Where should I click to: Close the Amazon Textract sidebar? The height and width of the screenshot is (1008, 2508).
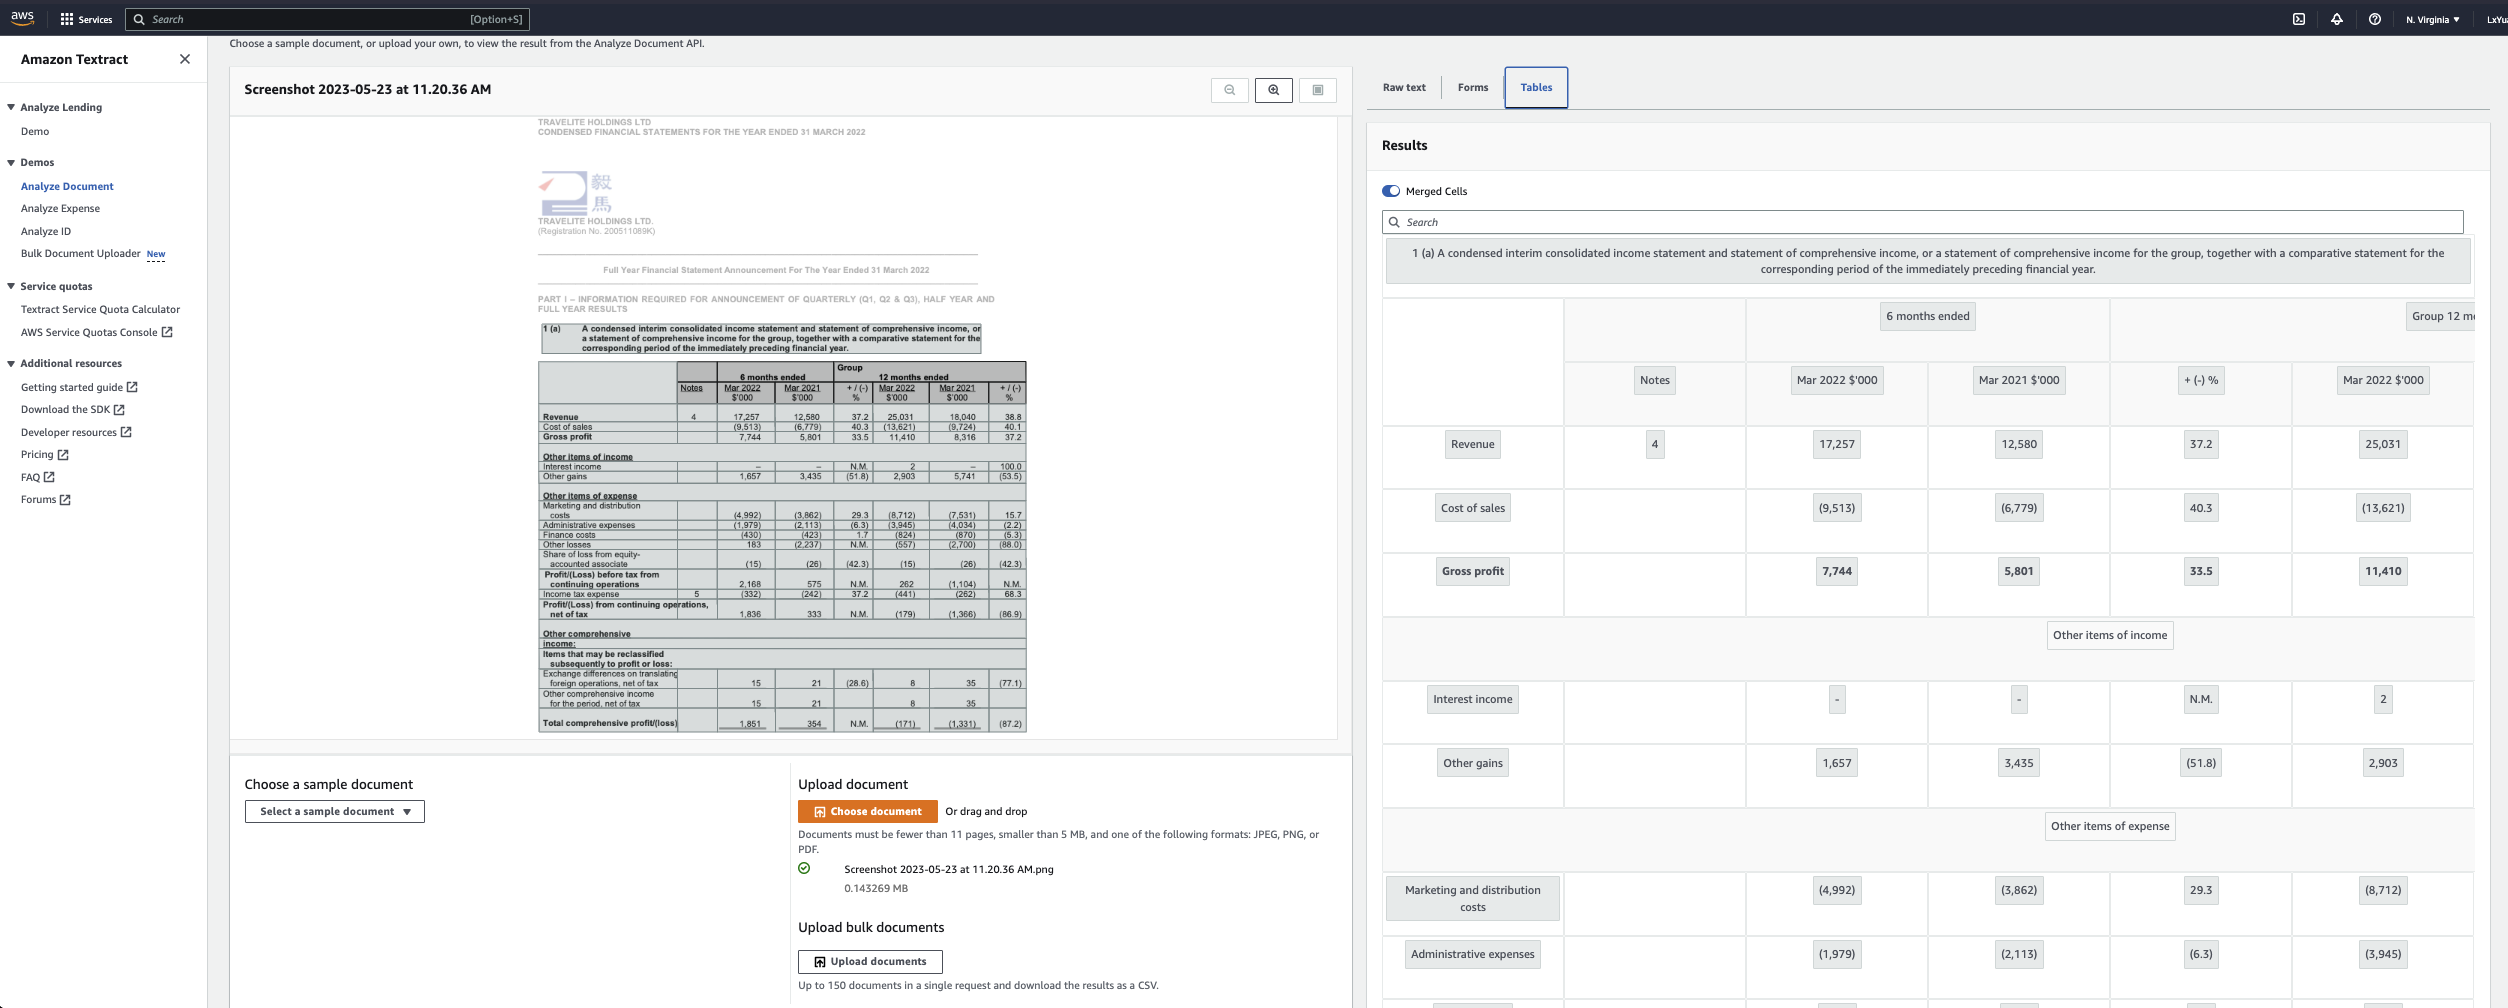[185, 59]
